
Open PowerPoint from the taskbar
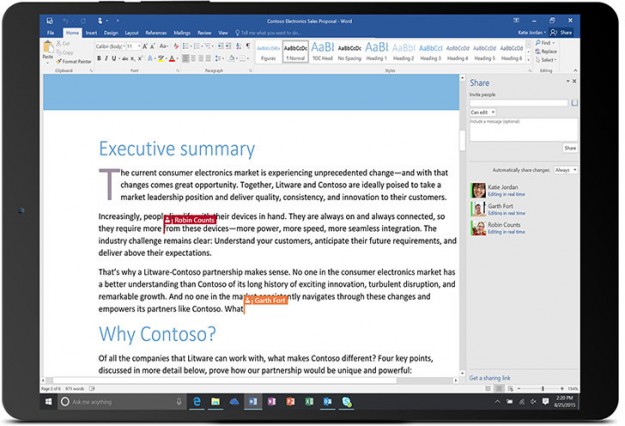(290, 401)
